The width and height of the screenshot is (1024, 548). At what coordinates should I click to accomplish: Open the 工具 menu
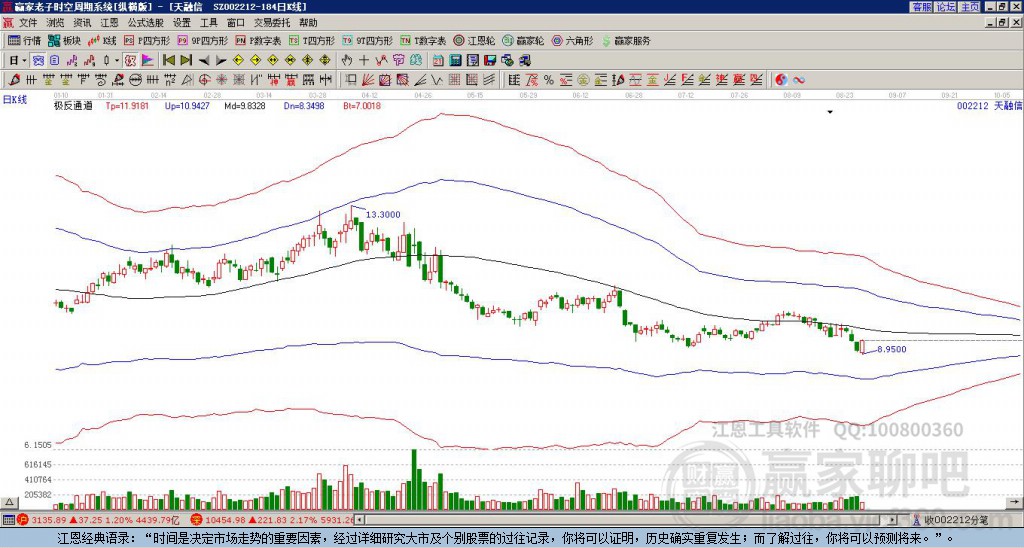(x=209, y=23)
